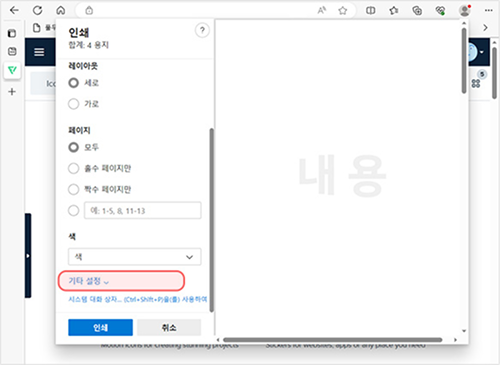Screen dimensions: 500x365
Task: Open browser settings ellipsis menu
Action: click(489, 11)
